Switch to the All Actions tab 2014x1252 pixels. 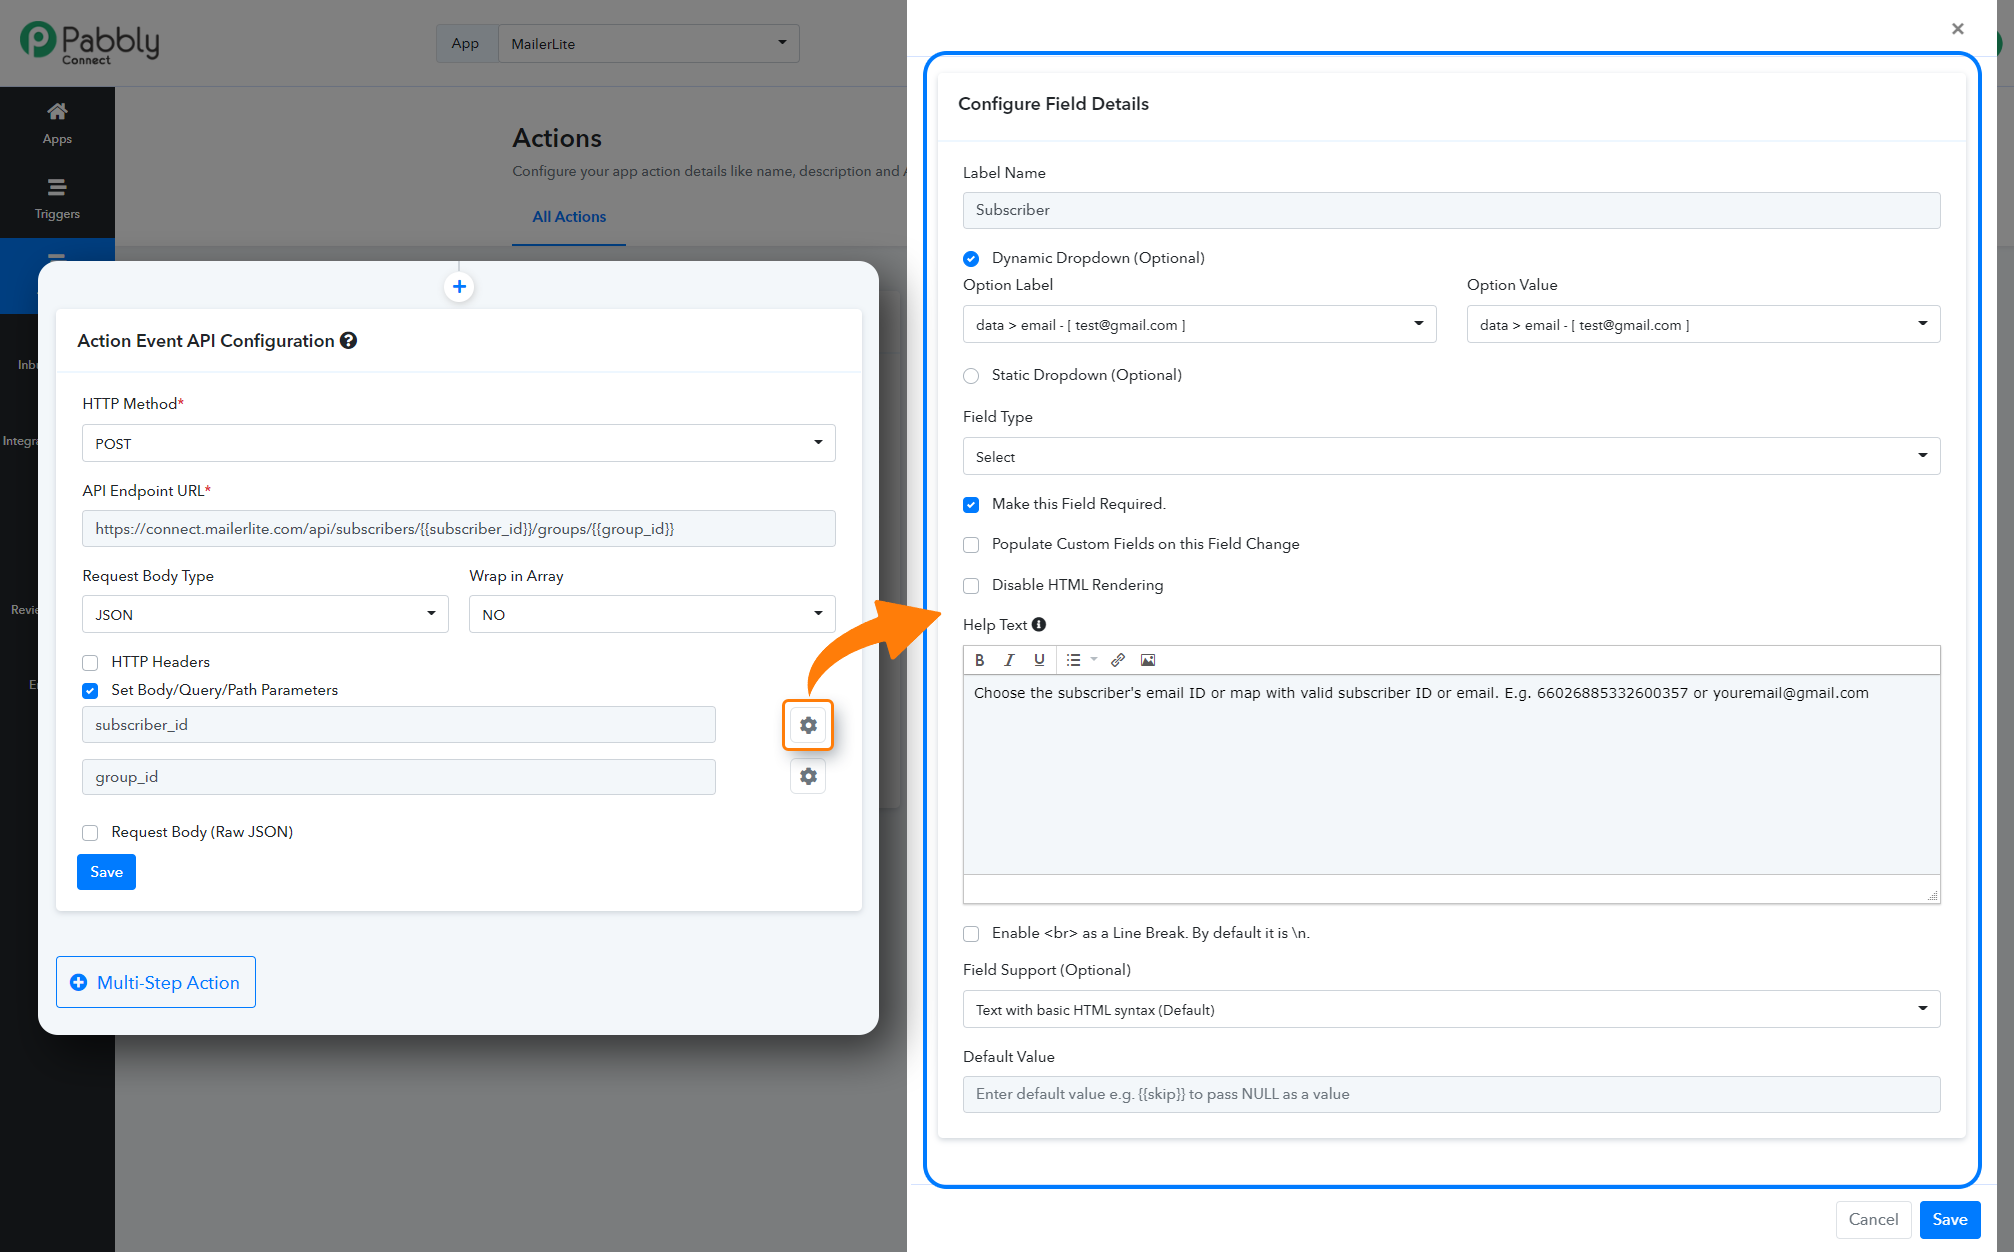569,217
